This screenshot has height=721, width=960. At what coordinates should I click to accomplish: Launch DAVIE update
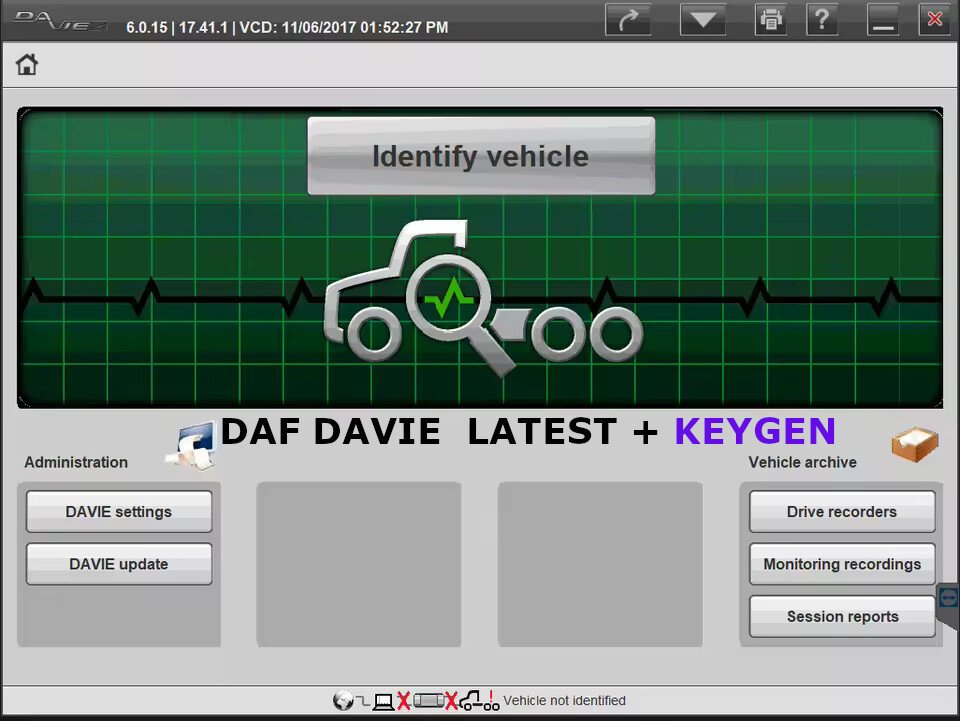click(x=118, y=564)
